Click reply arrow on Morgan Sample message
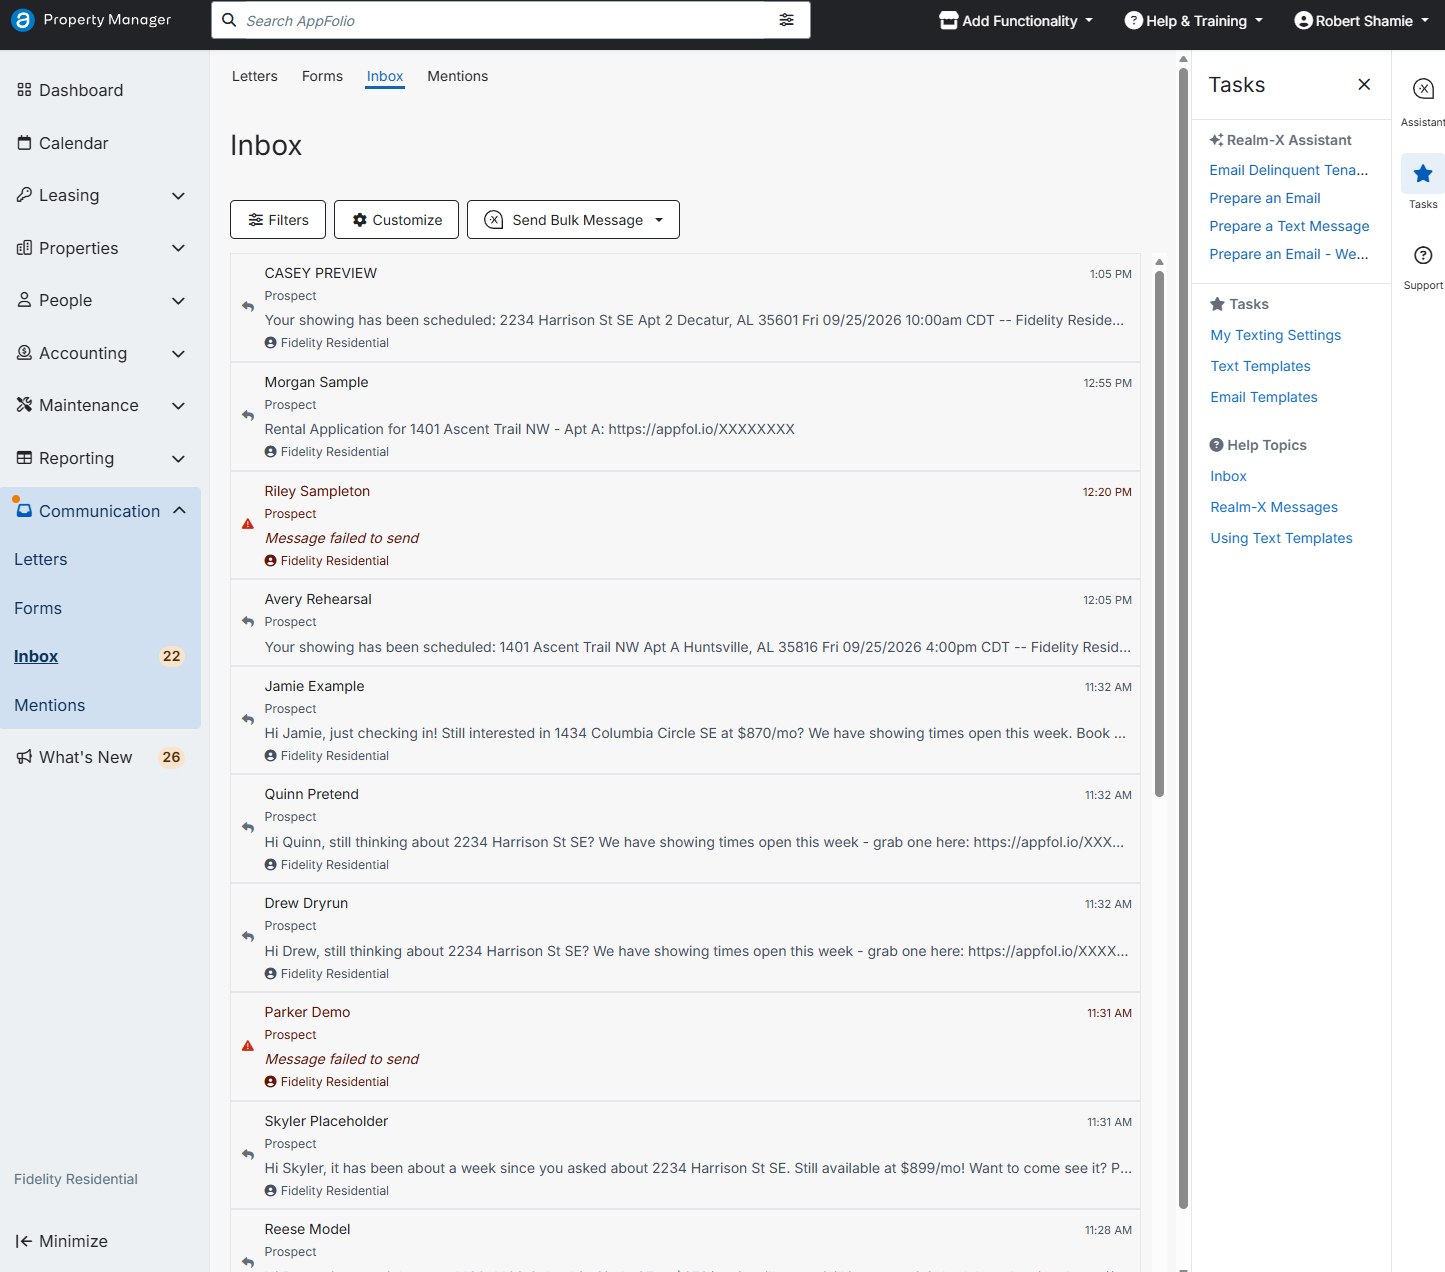Viewport: 1445px width, 1272px height. [x=248, y=416]
